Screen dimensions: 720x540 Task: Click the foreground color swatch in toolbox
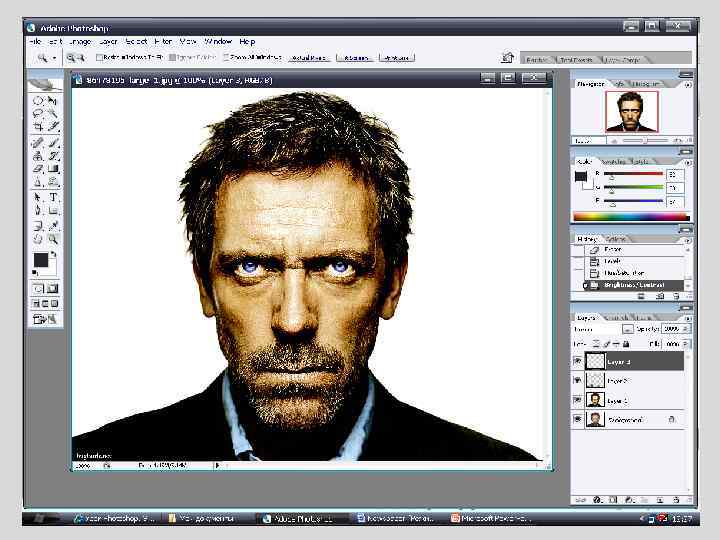point(41,260)
